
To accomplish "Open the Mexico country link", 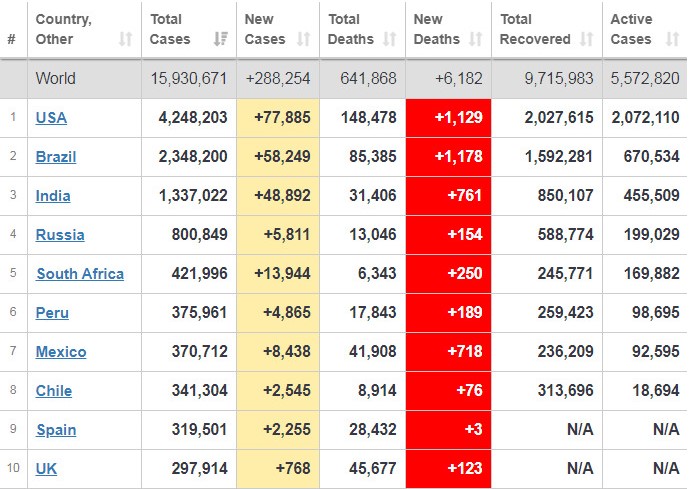I will click(61, 352).
